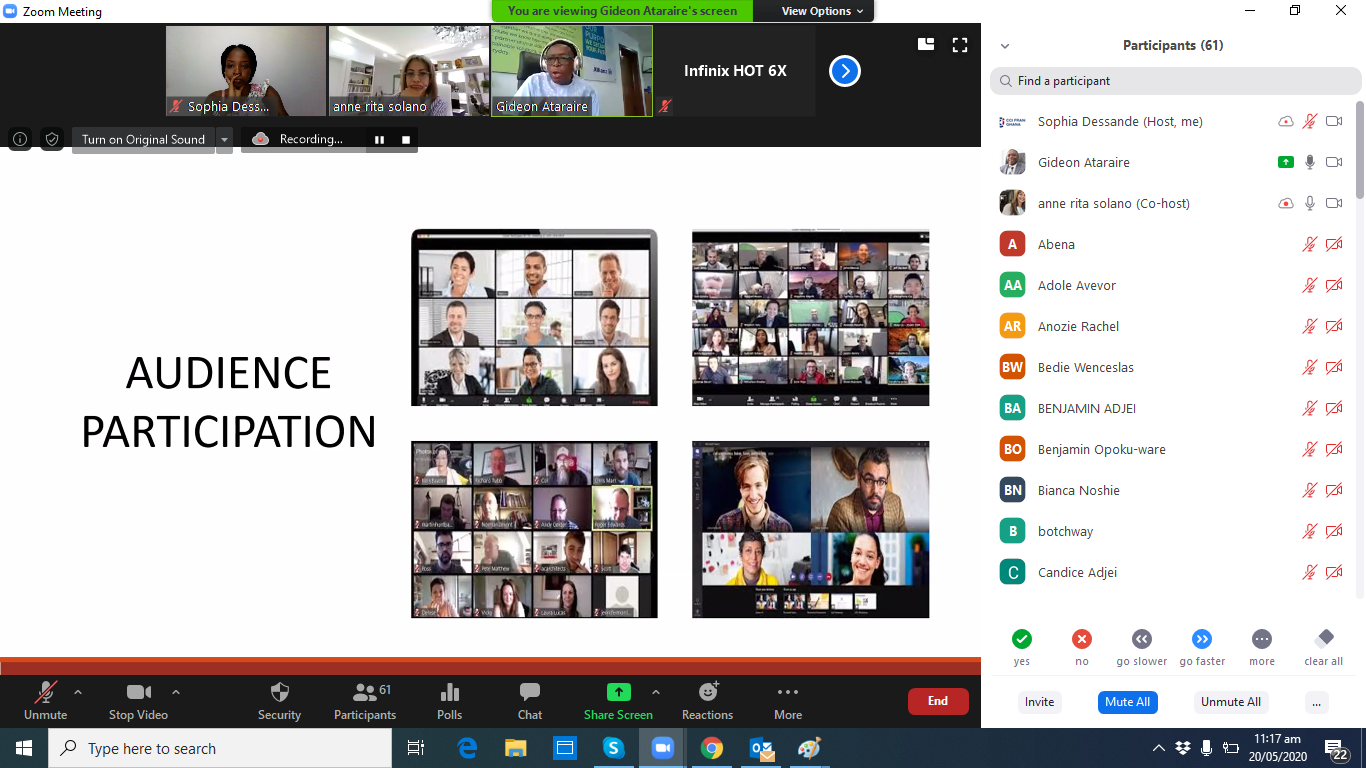The width and height of the screenshot is (1366, 768).
Task: Open Participants list from toolbar
Action: click(365, 692)
